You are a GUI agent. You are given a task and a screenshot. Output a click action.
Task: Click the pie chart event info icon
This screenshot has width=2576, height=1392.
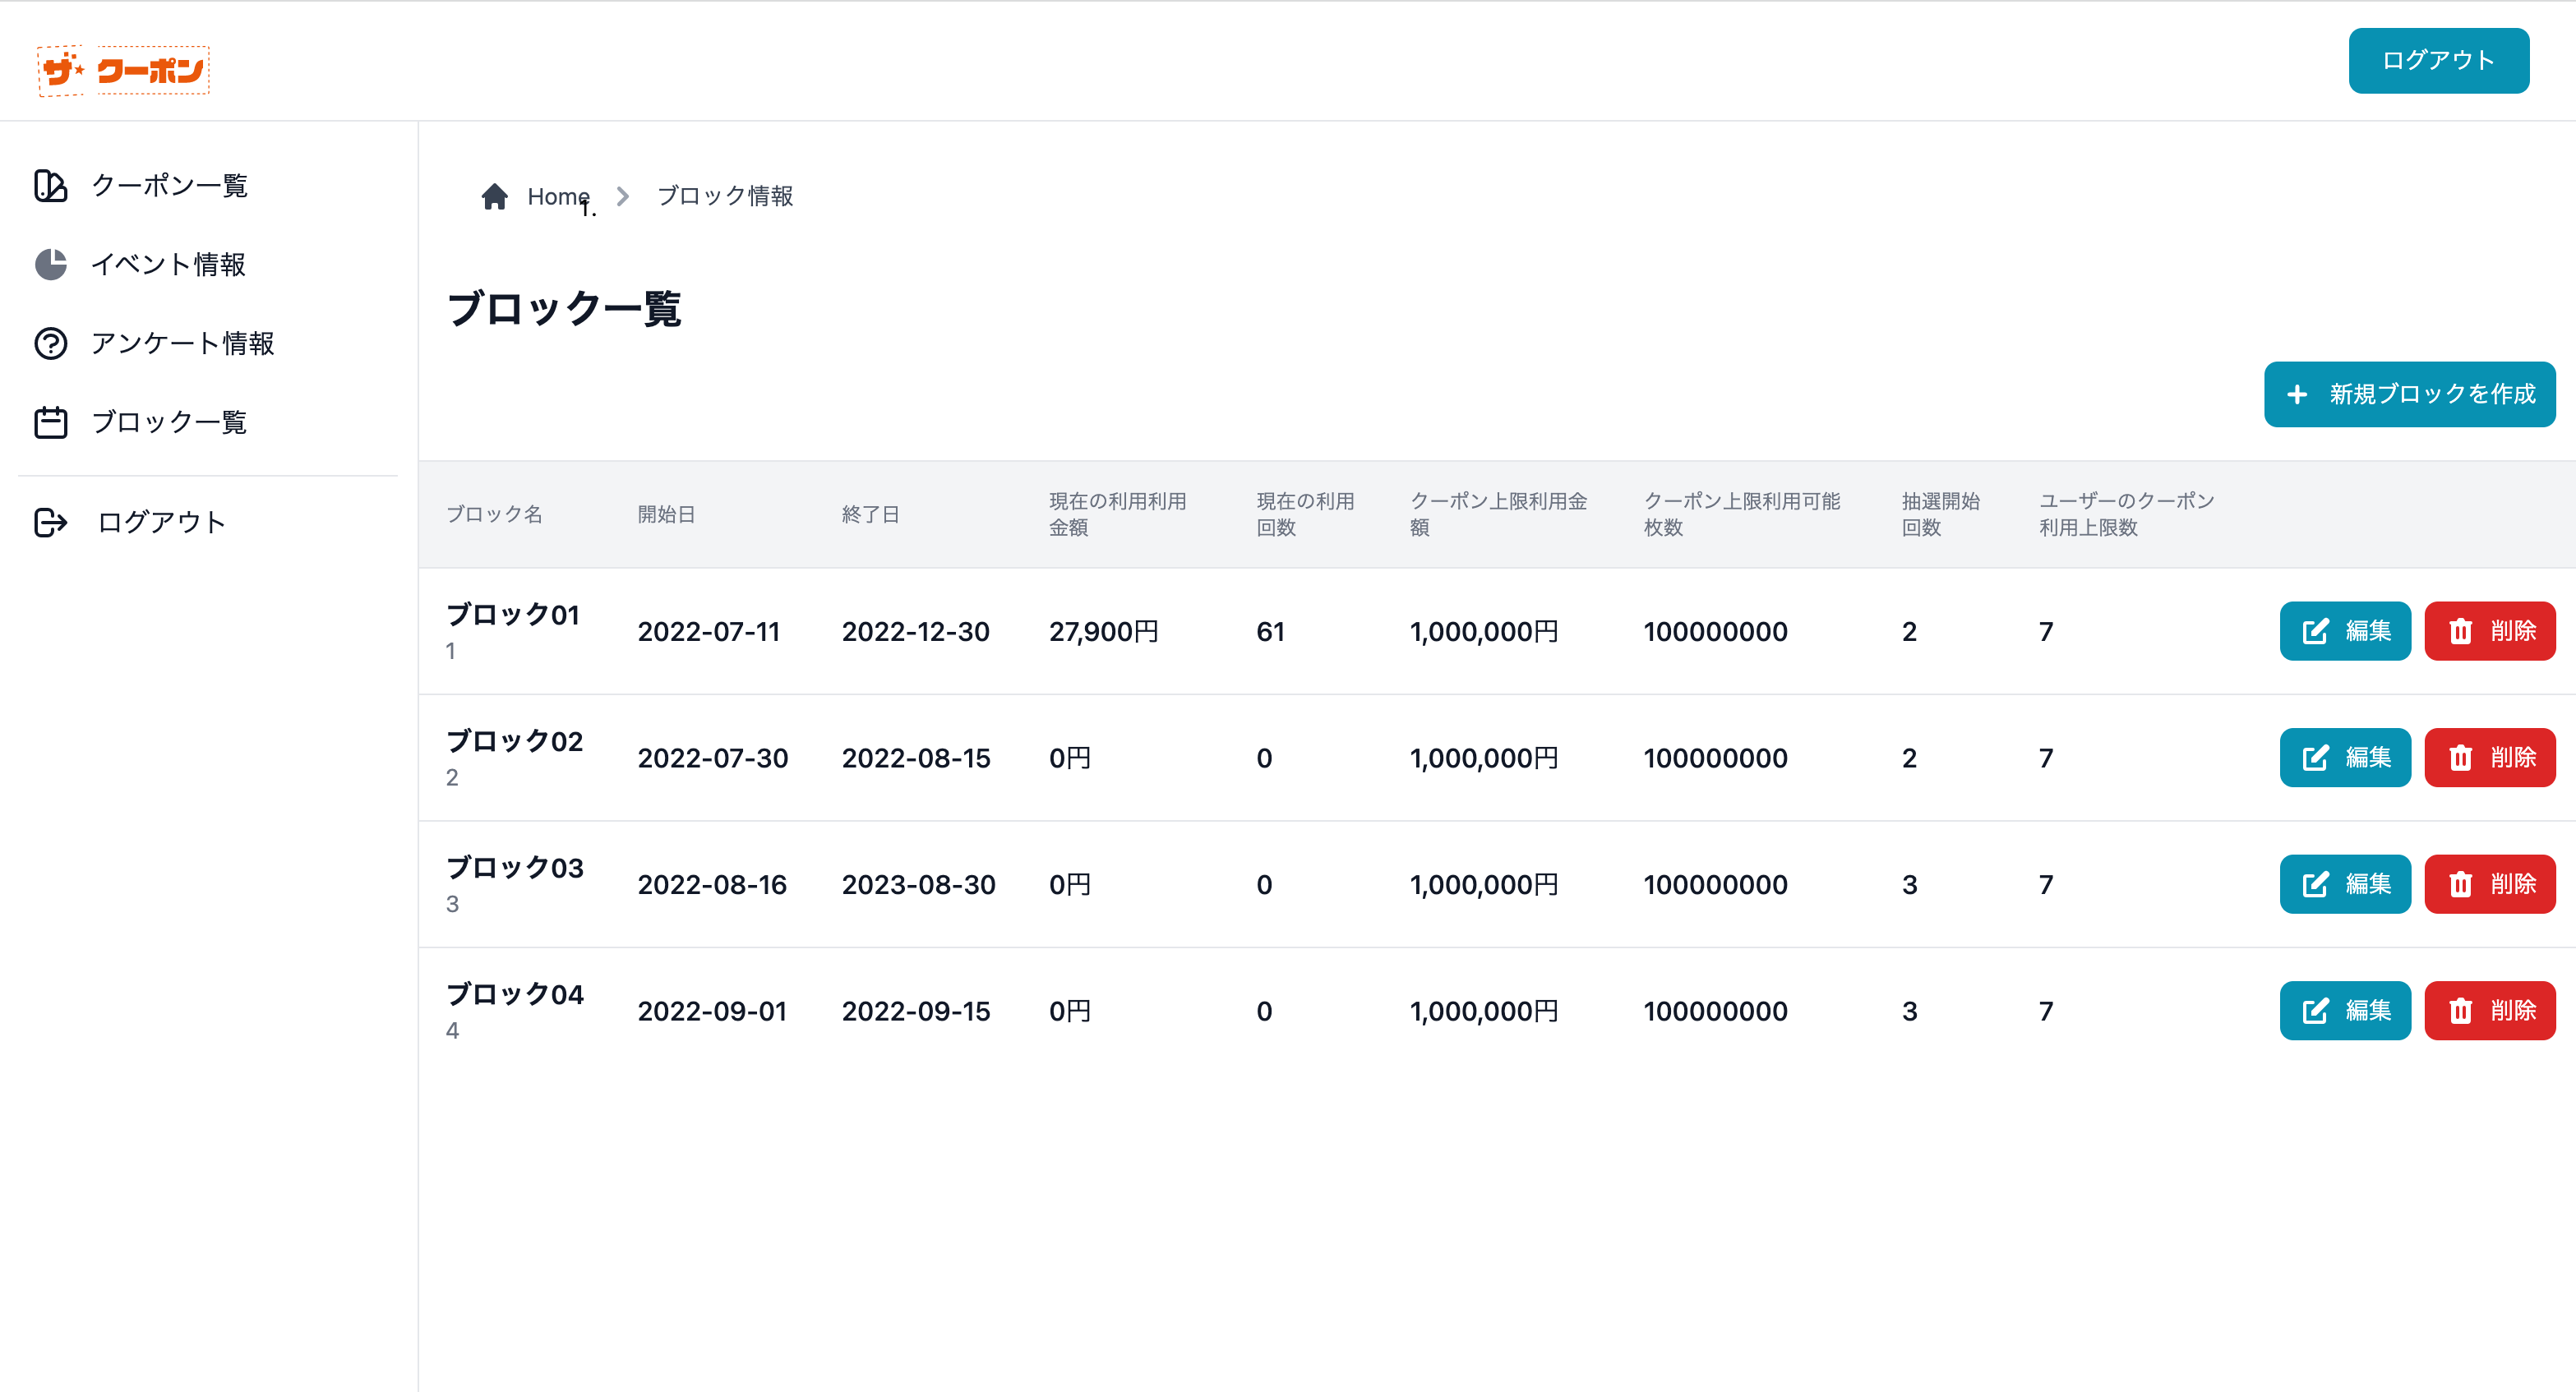tap(50, 265)
